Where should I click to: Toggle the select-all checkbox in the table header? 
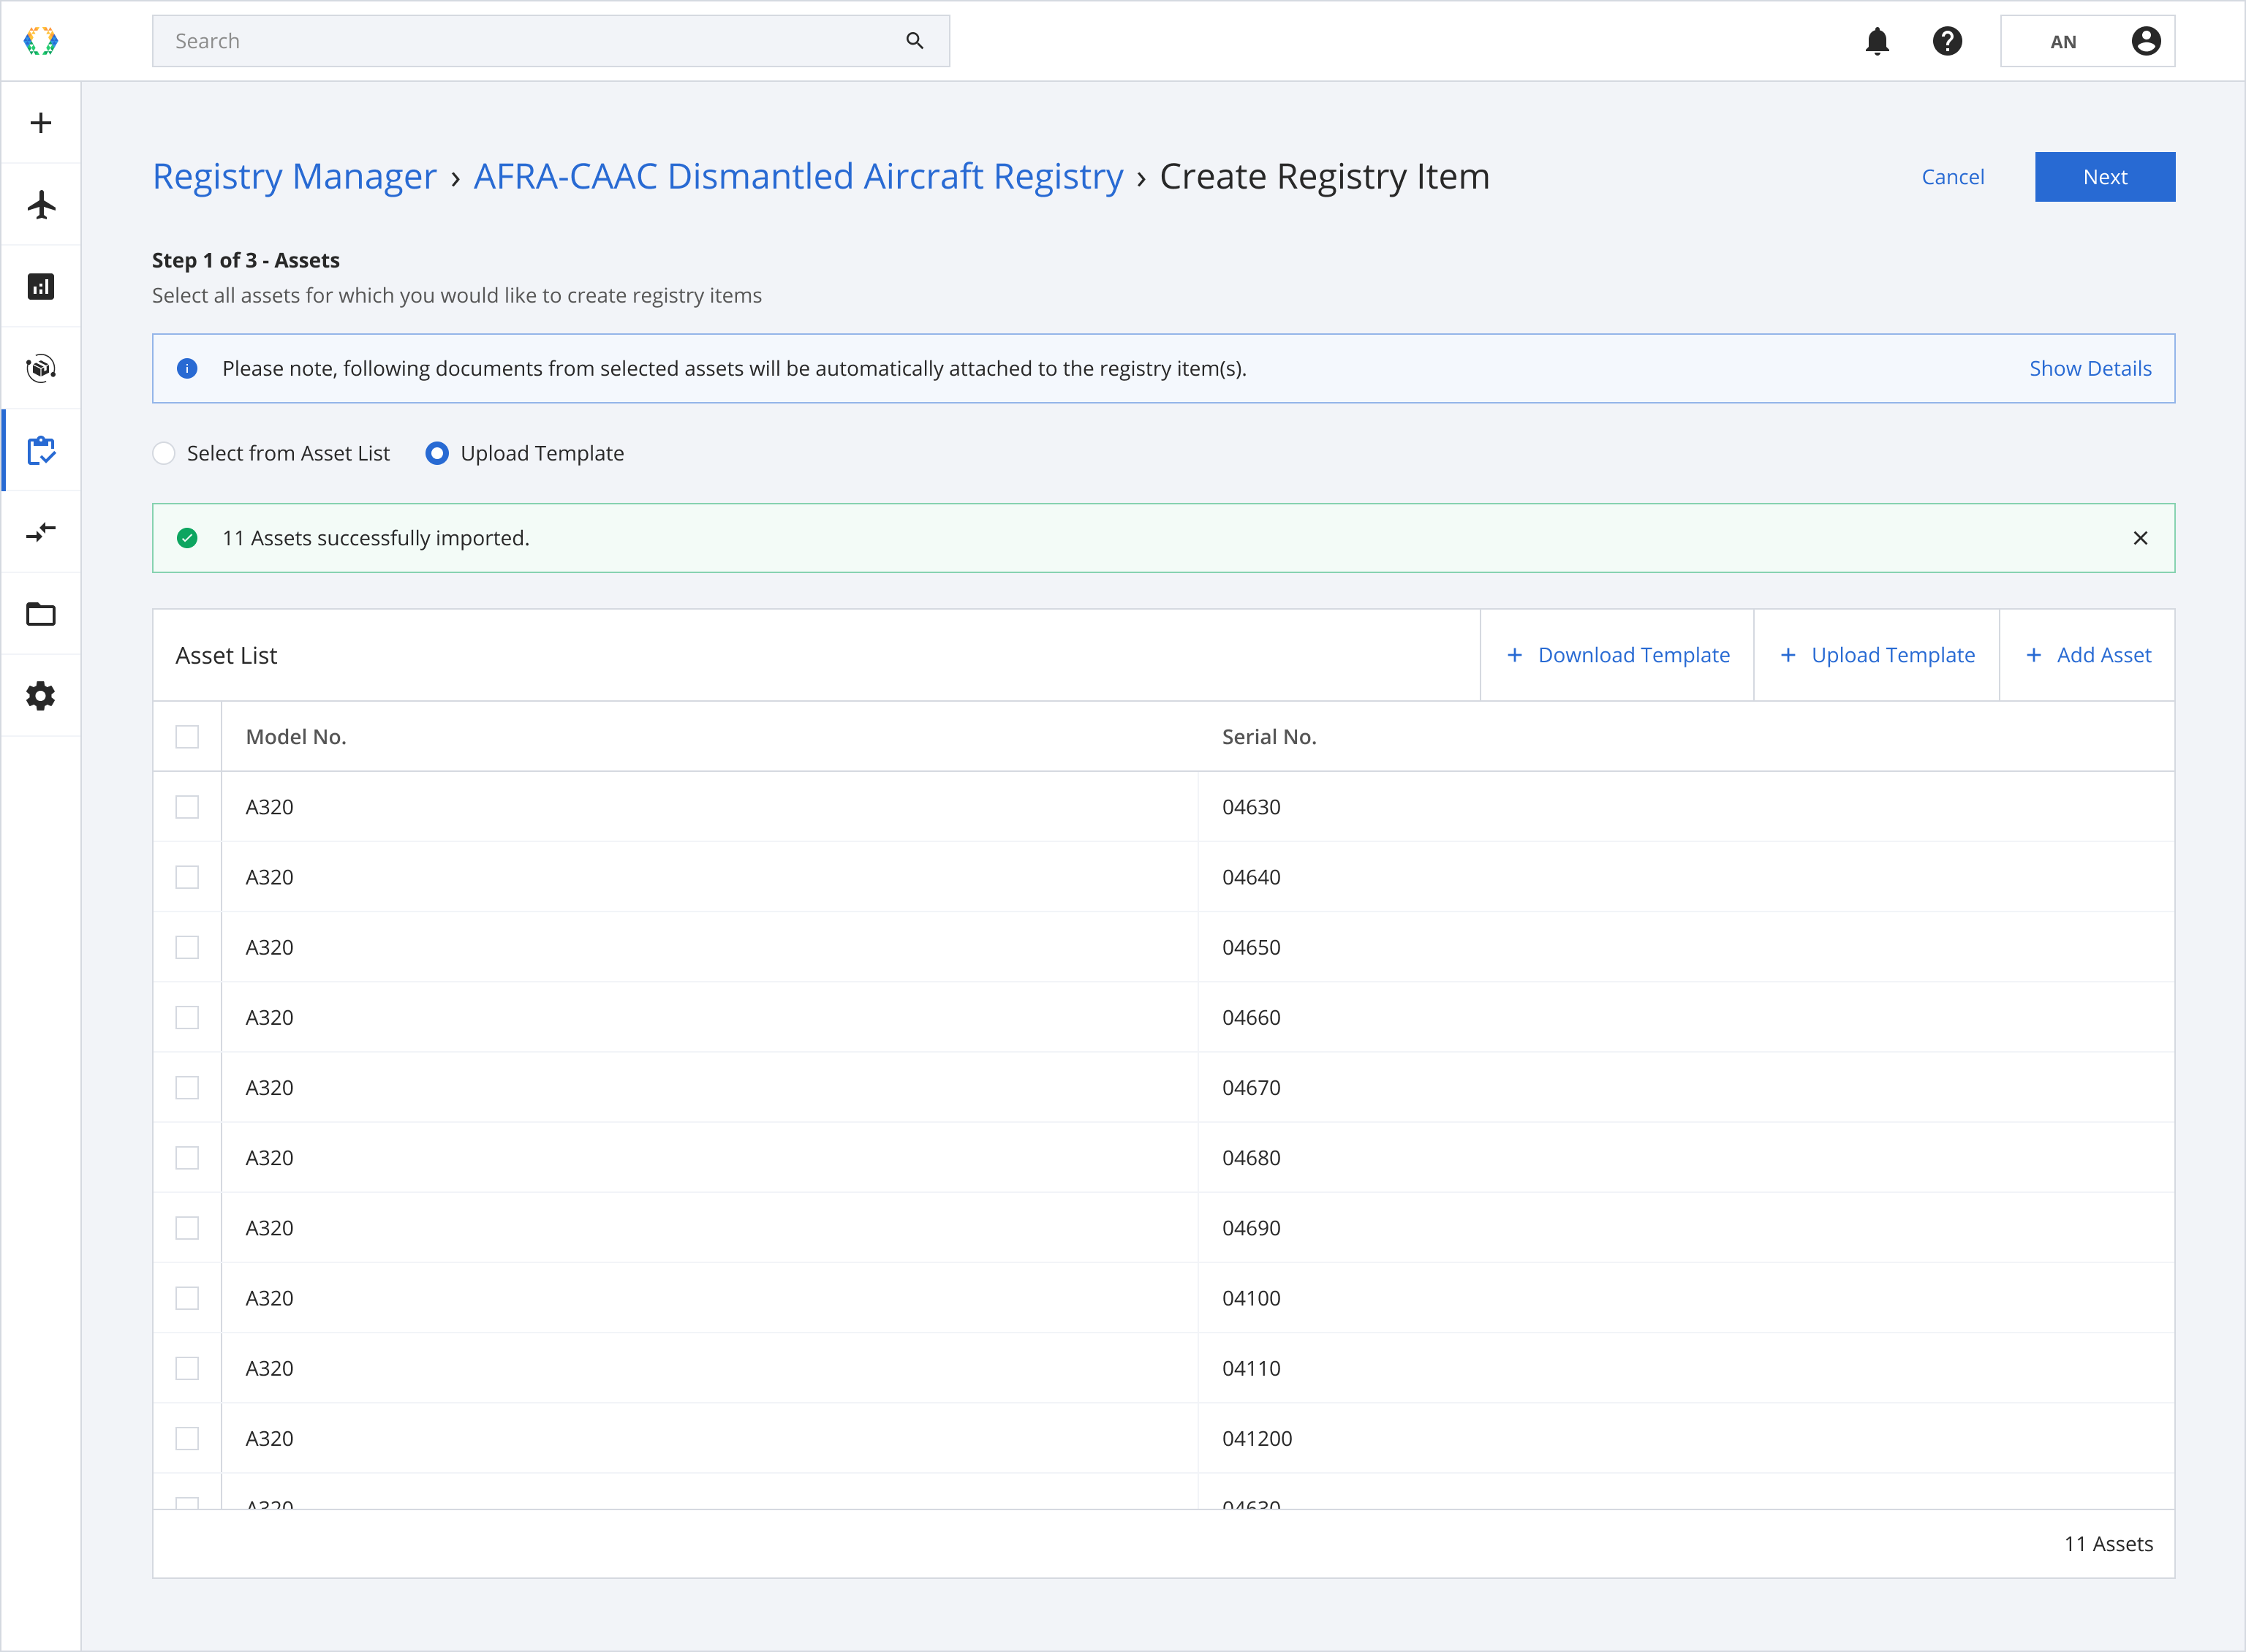[187, 737]
